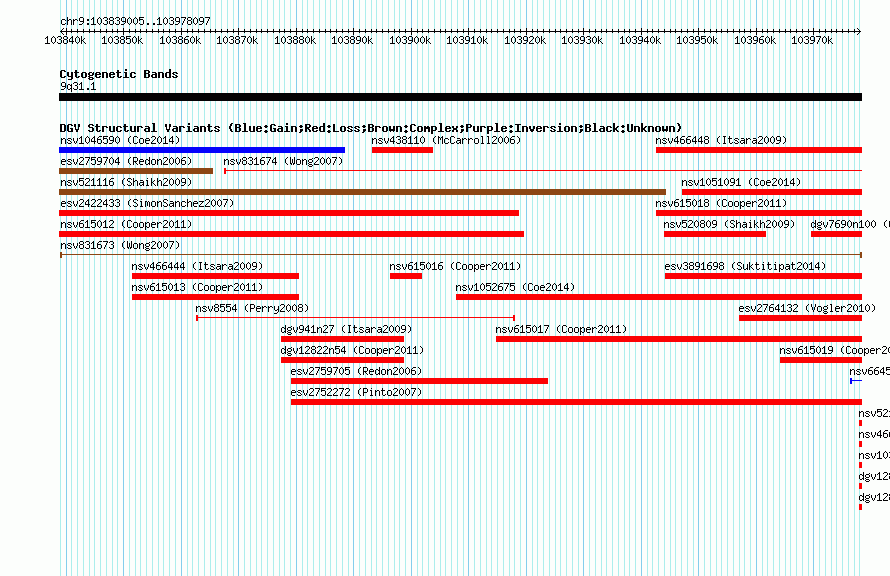Open esv2759705 (Redon2006) label
This screenshot has height=576, width=890.
click(356, 371)
